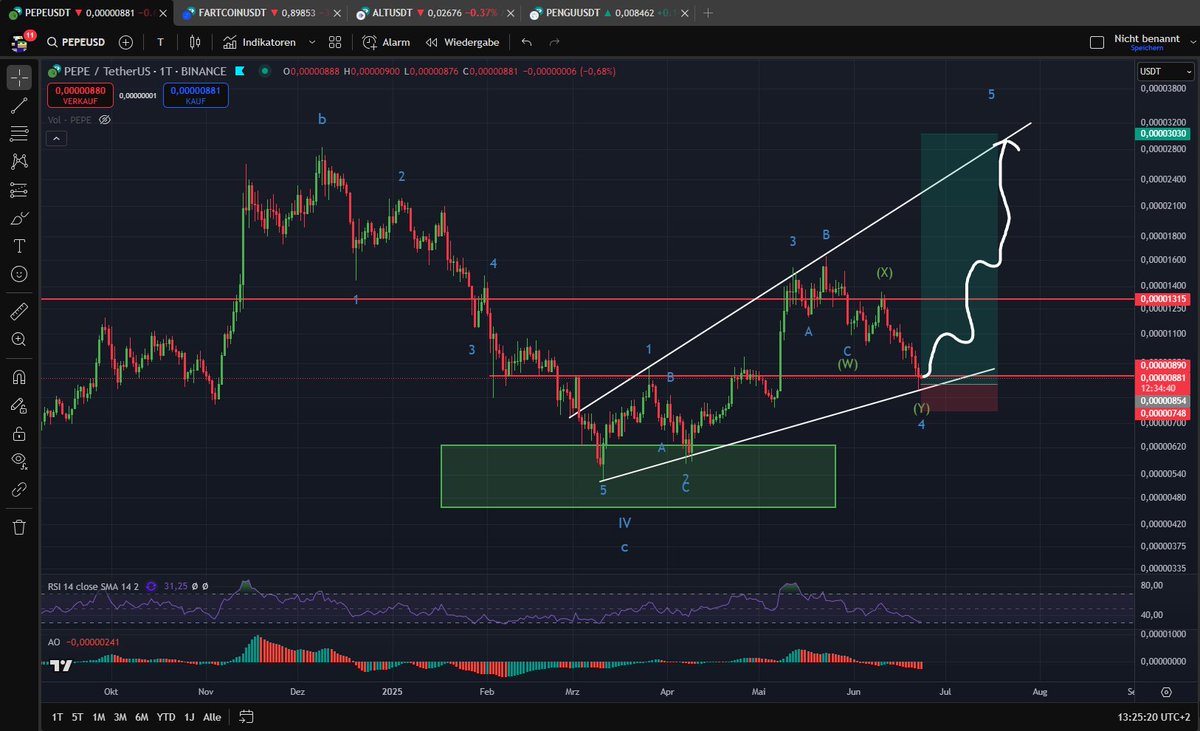Close the PEPEUSDT tab
This screenshot has height=731, width=1200.
(x=164, y=13)
